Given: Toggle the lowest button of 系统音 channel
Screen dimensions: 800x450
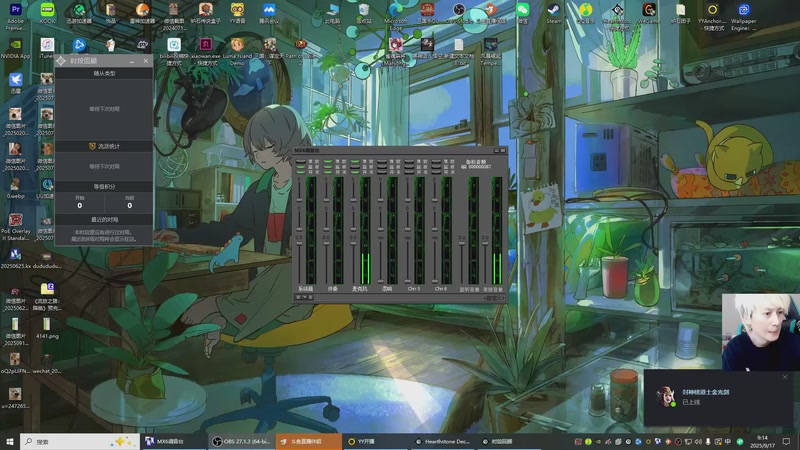Looking at the screenshot, I should (x=301, y=172).
